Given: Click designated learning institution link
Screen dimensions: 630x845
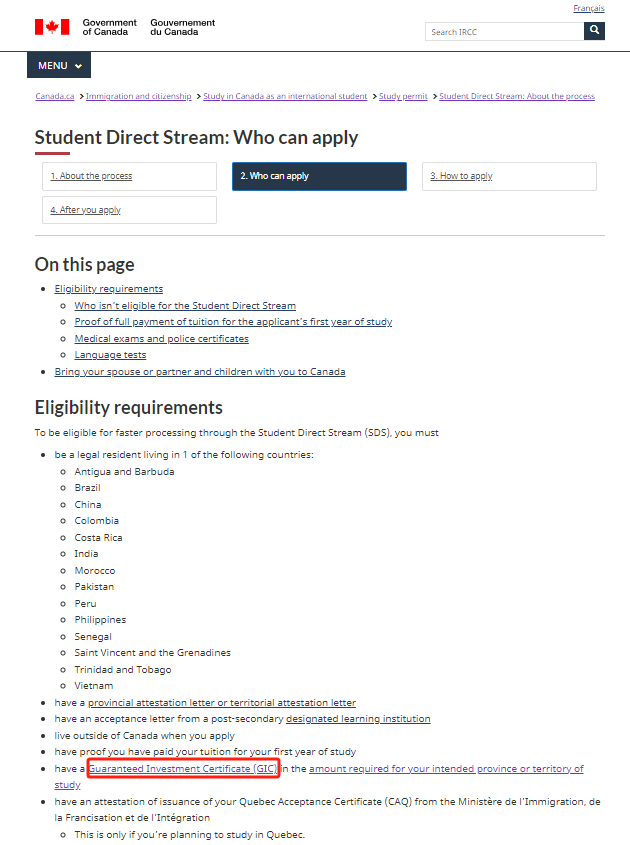Looking at the screenshot, I should click(x=358, y=719).
